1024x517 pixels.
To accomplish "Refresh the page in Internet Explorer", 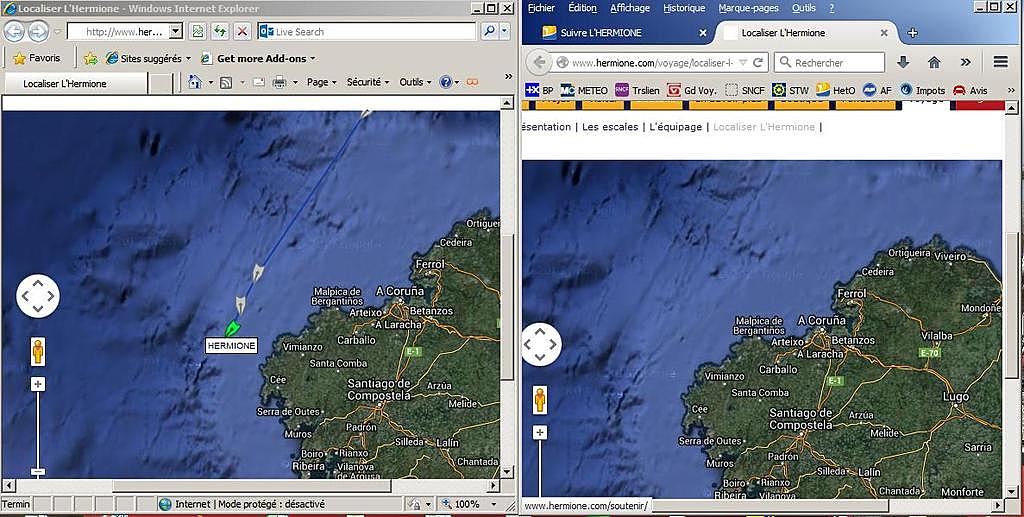I will tap(220, 31).
